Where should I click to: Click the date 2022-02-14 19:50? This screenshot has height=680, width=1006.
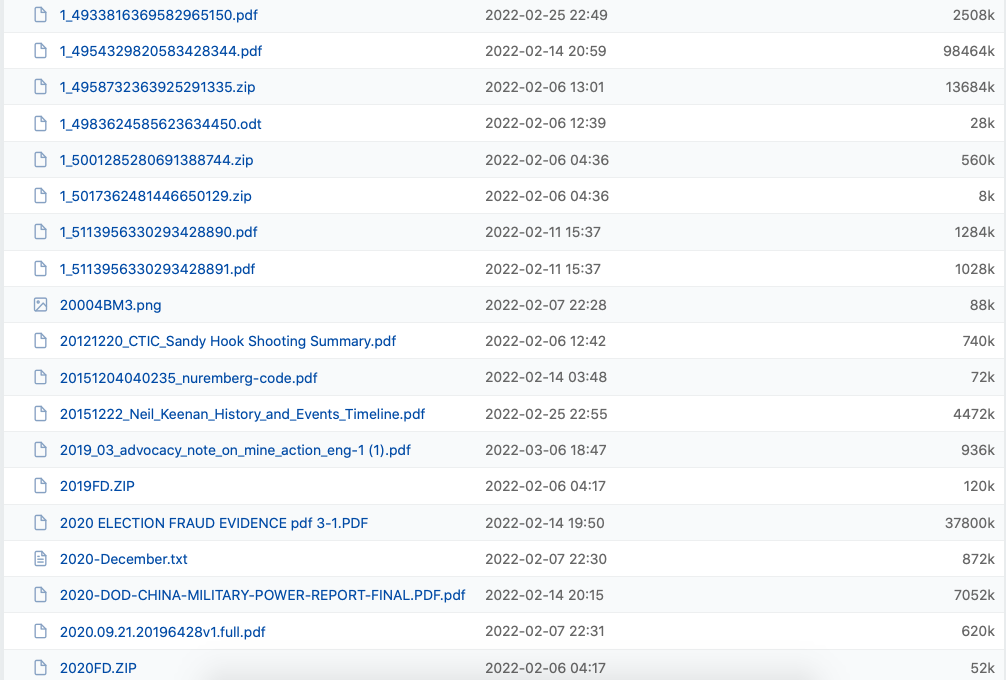click(x=545, y=523)
